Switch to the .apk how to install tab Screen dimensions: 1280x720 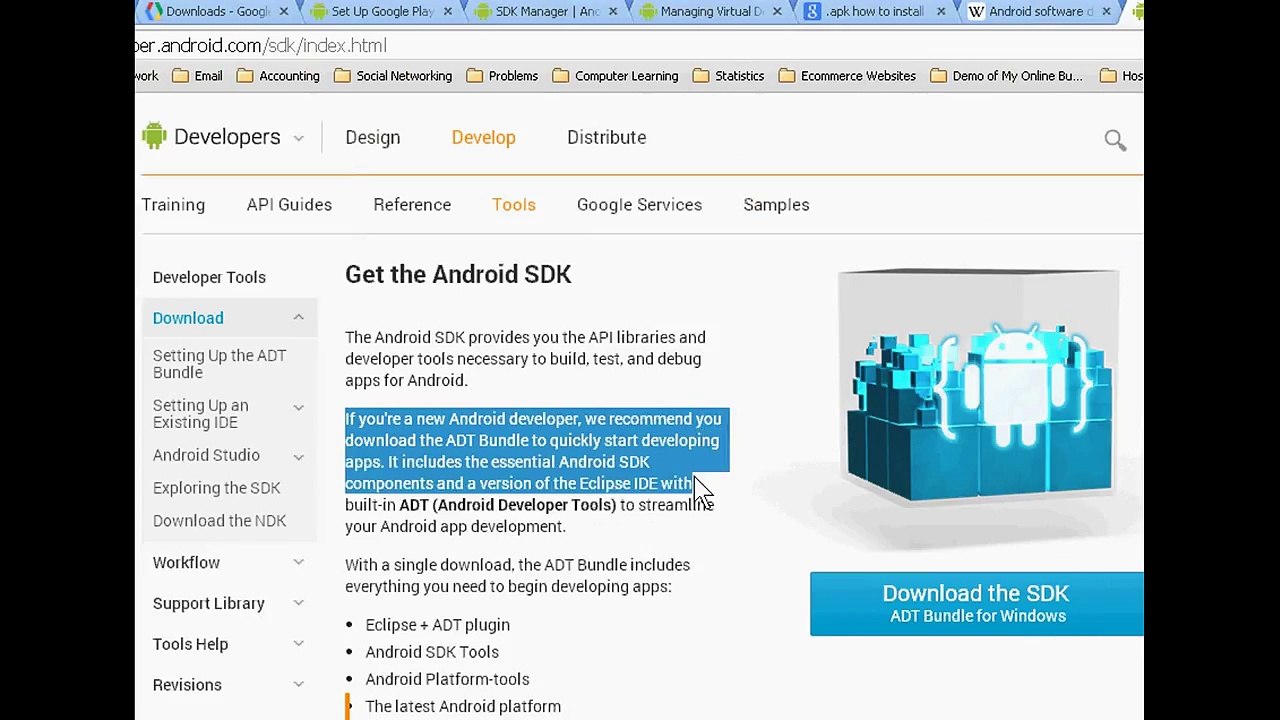pos(876,11)
